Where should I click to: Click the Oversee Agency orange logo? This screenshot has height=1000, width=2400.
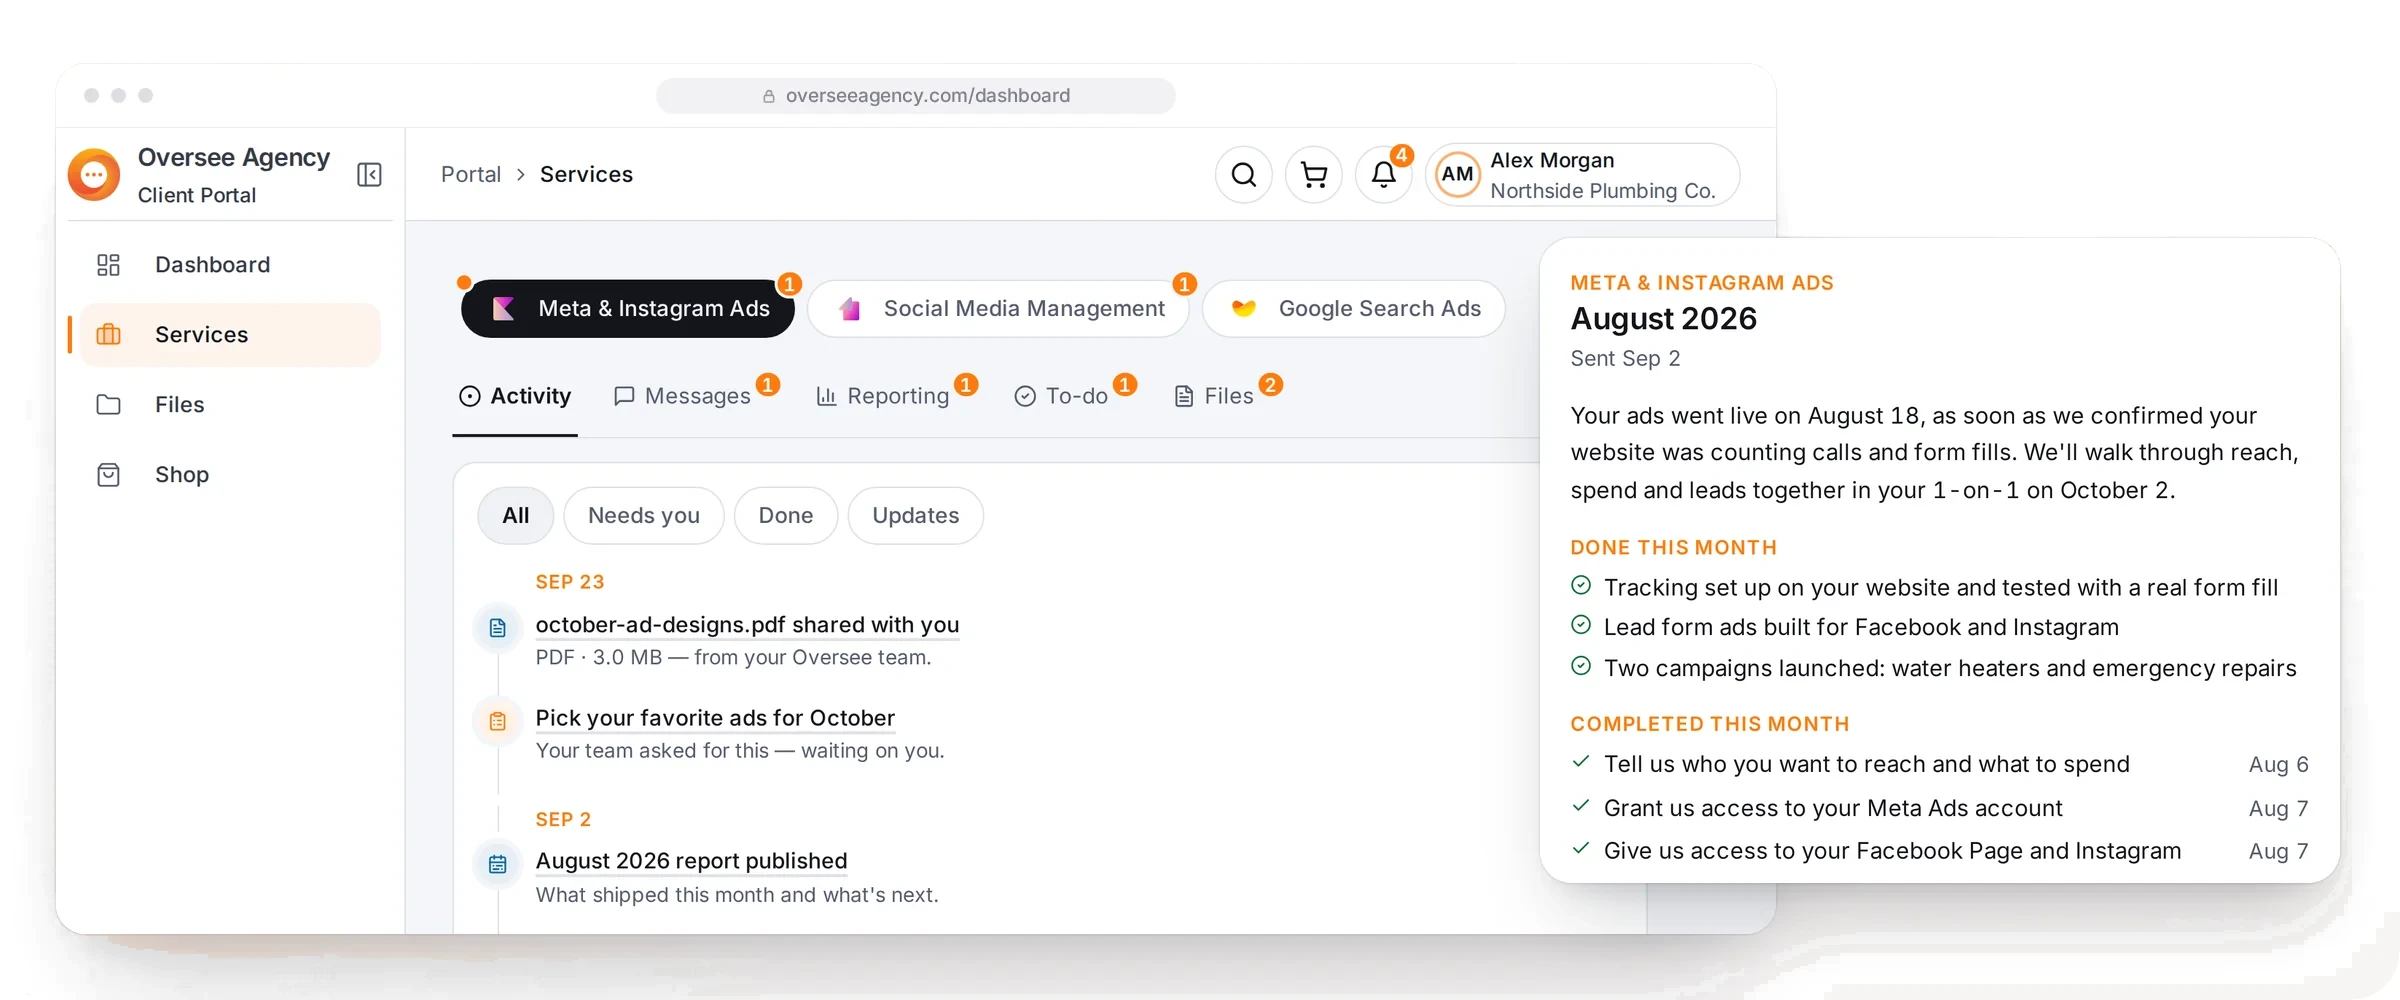94,175
